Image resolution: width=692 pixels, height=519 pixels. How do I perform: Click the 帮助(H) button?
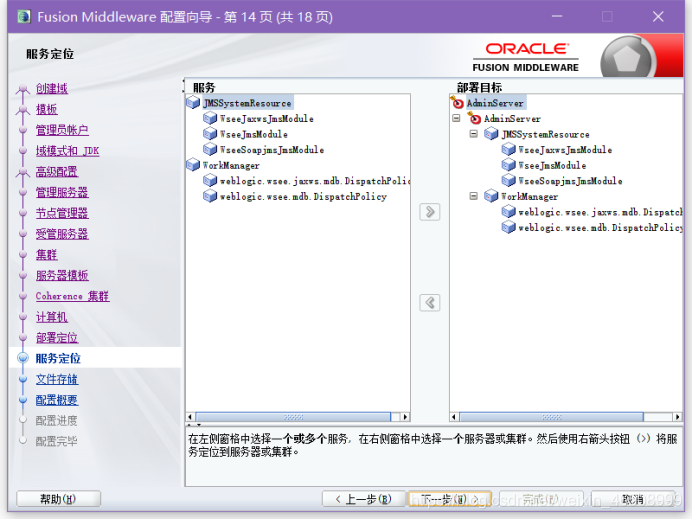point(58,499)
